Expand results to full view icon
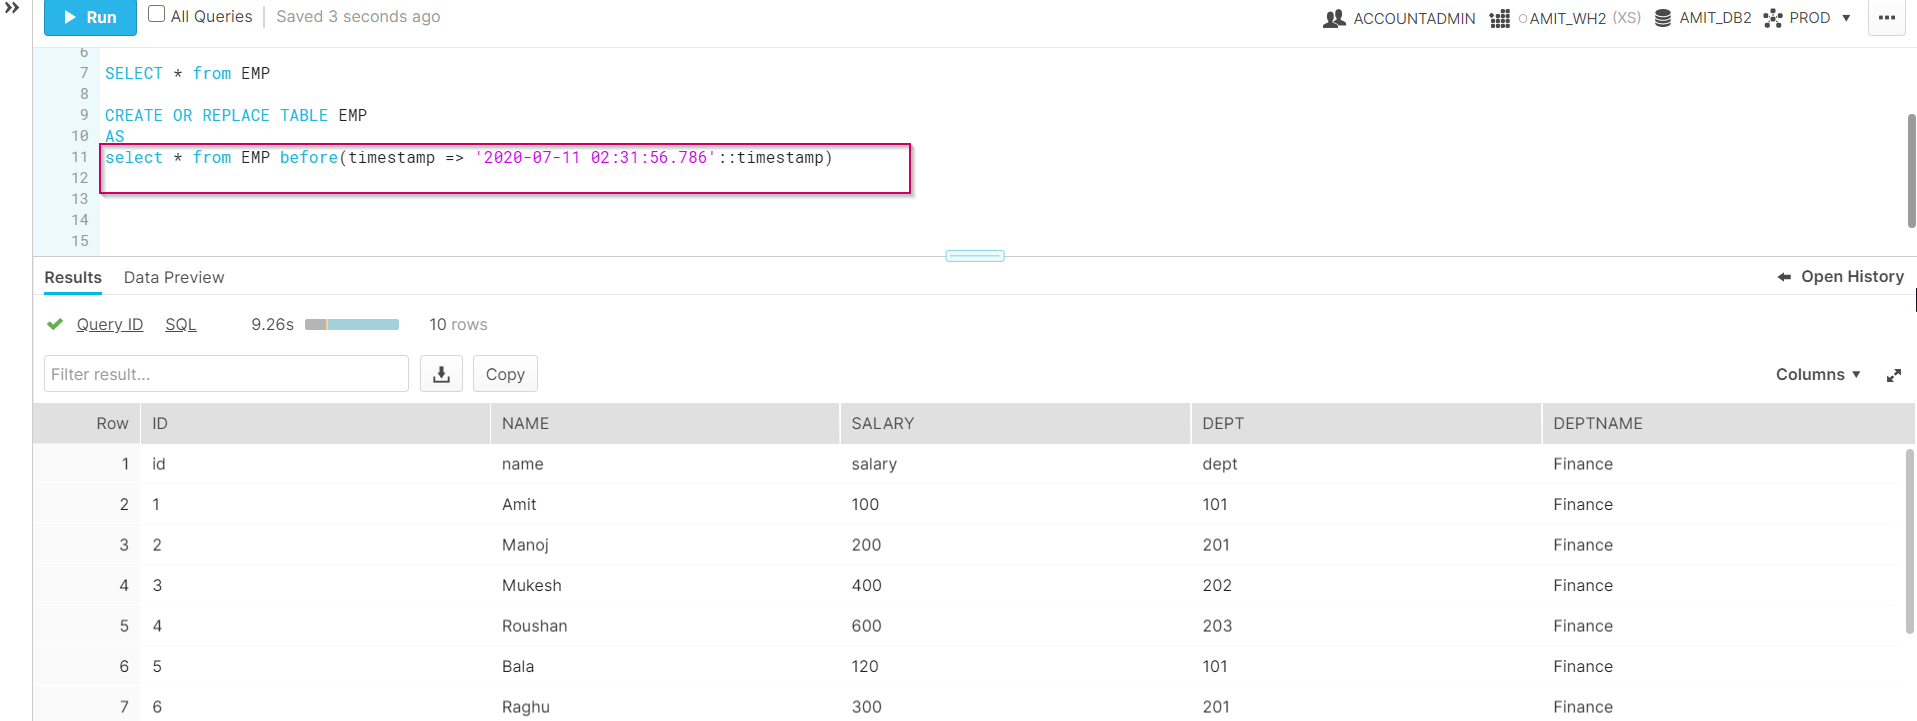 point(1893,375)
